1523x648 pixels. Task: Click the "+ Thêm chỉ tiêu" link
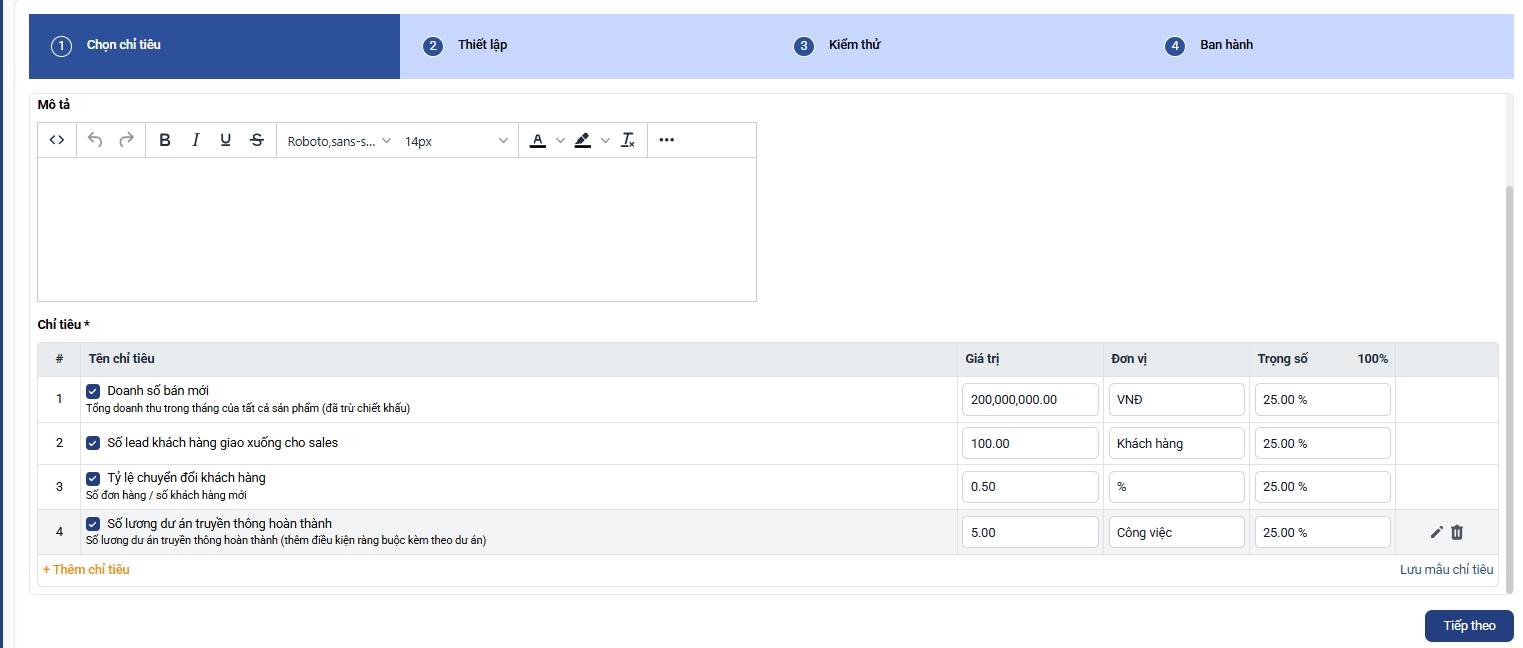86,570
